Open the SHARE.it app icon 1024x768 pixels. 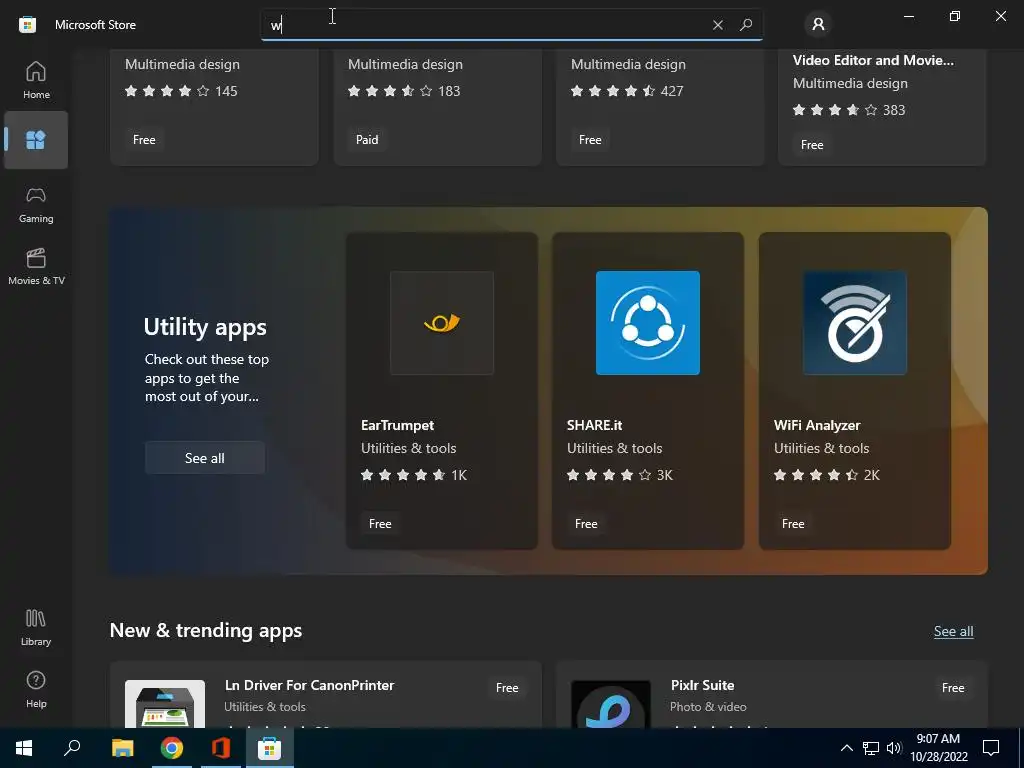pyautogui.click(x=647, y=323)
